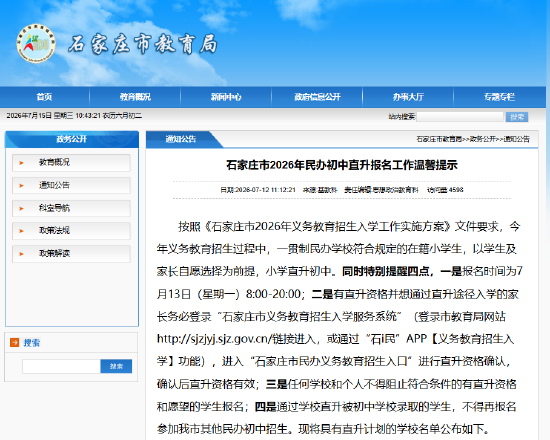Click the Shijiazhuang Education Bureau logo emblem

coord(36,44)
